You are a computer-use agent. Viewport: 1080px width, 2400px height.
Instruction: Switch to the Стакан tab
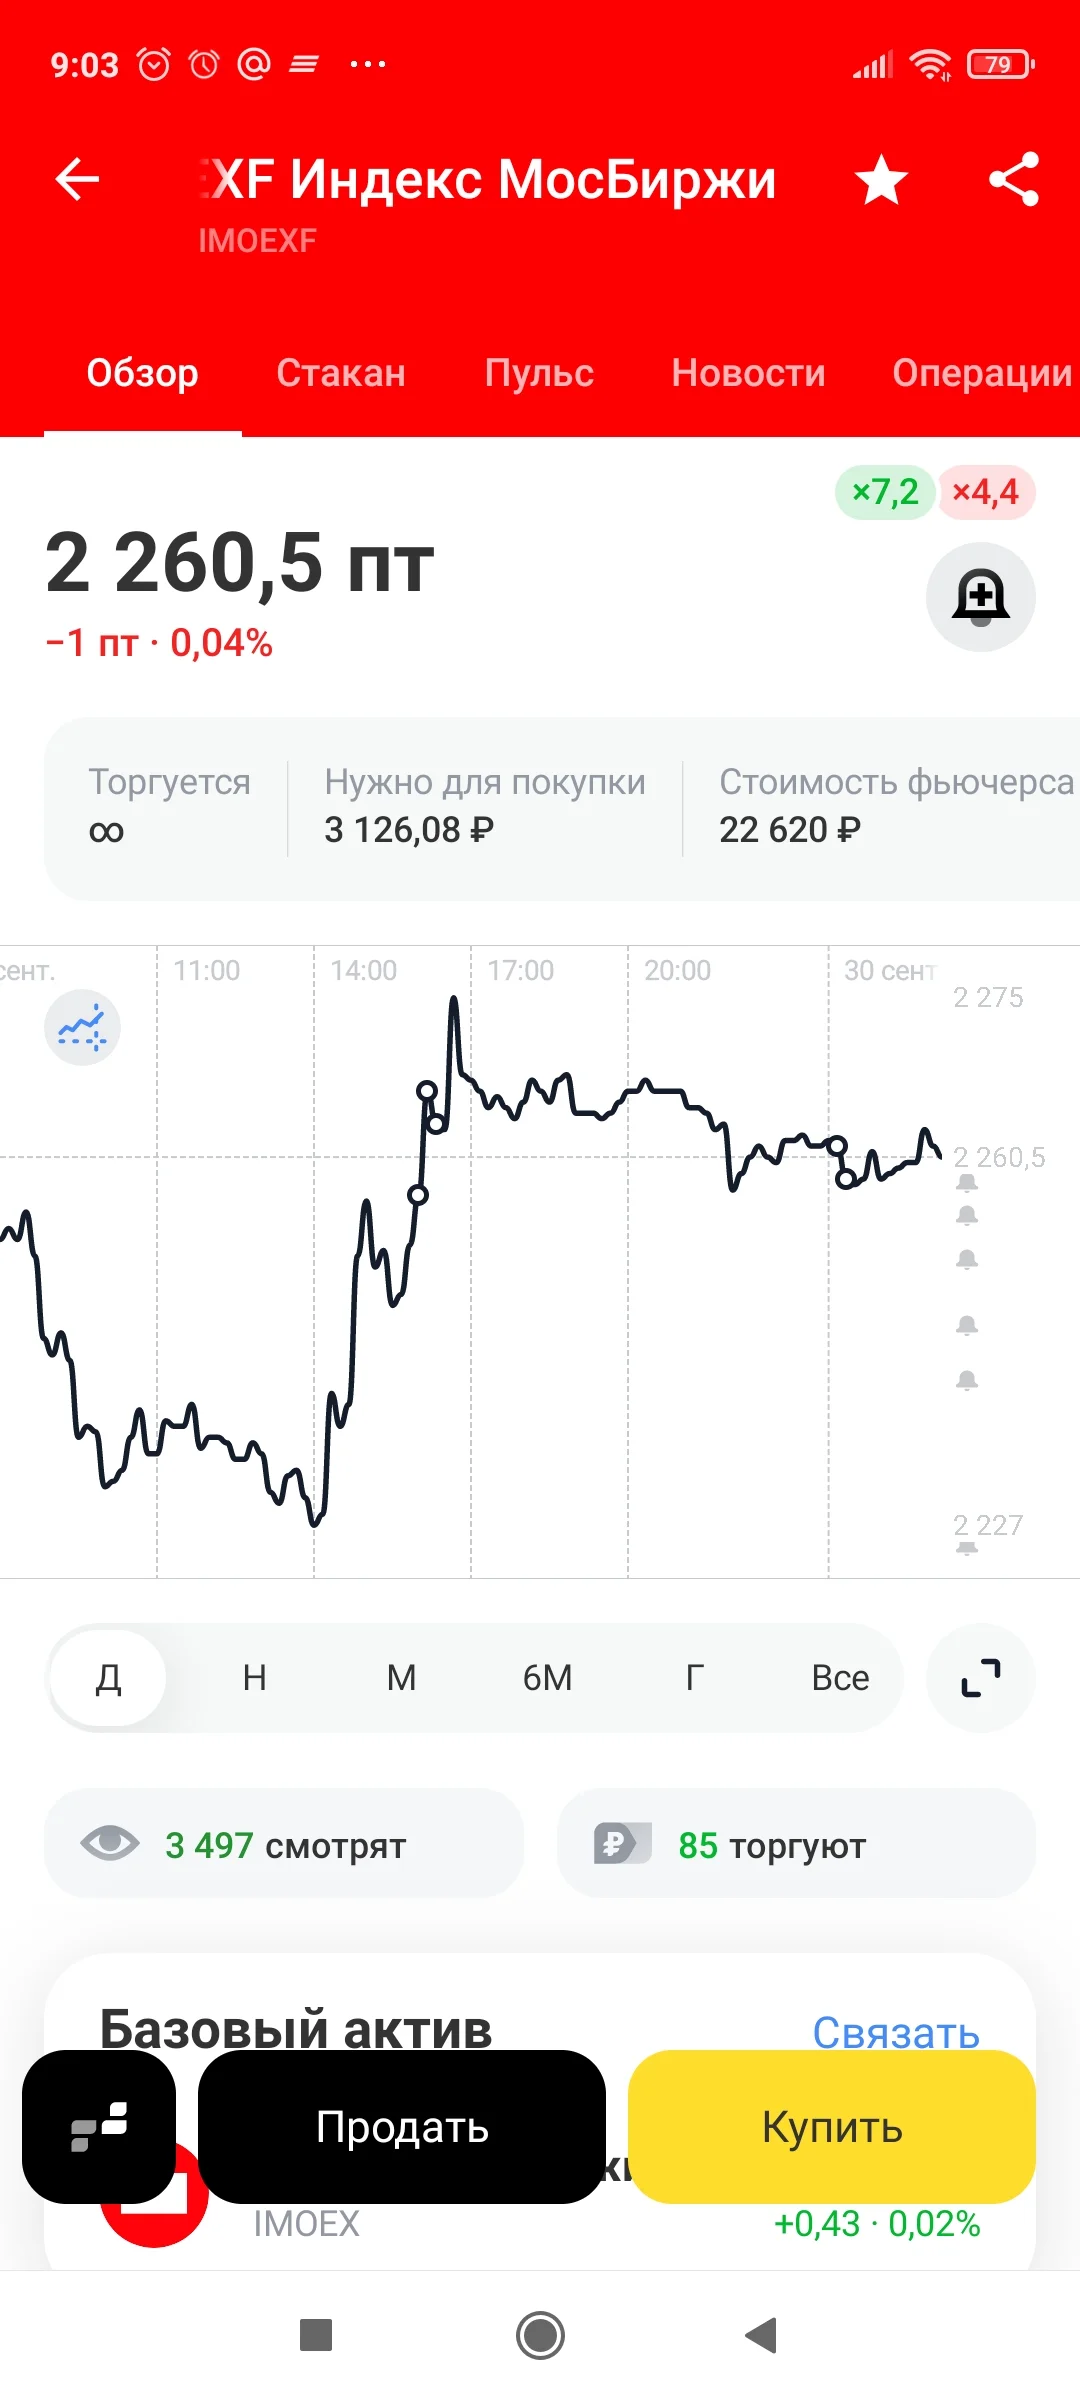341,373
